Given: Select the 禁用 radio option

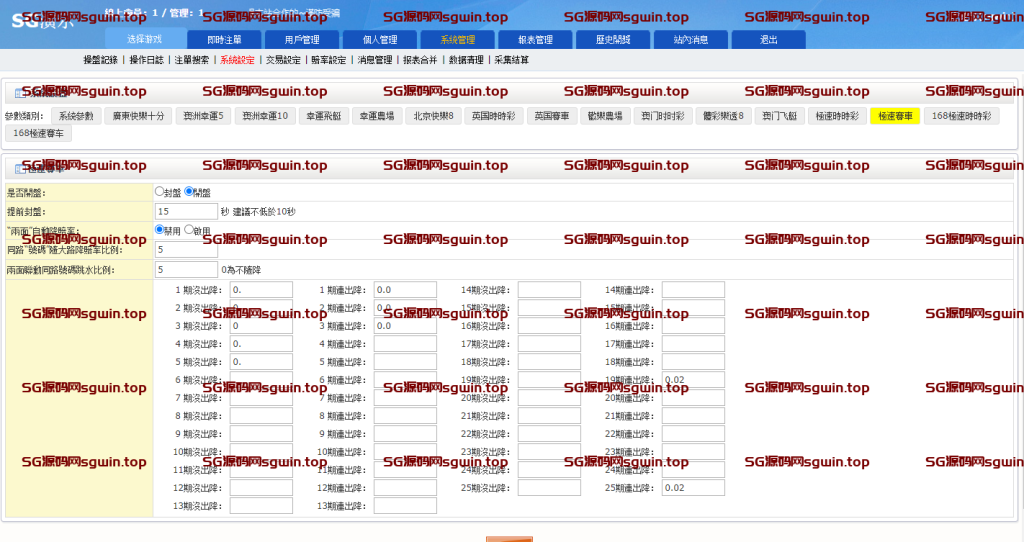Looking at the screenshot, I should 159,229.
